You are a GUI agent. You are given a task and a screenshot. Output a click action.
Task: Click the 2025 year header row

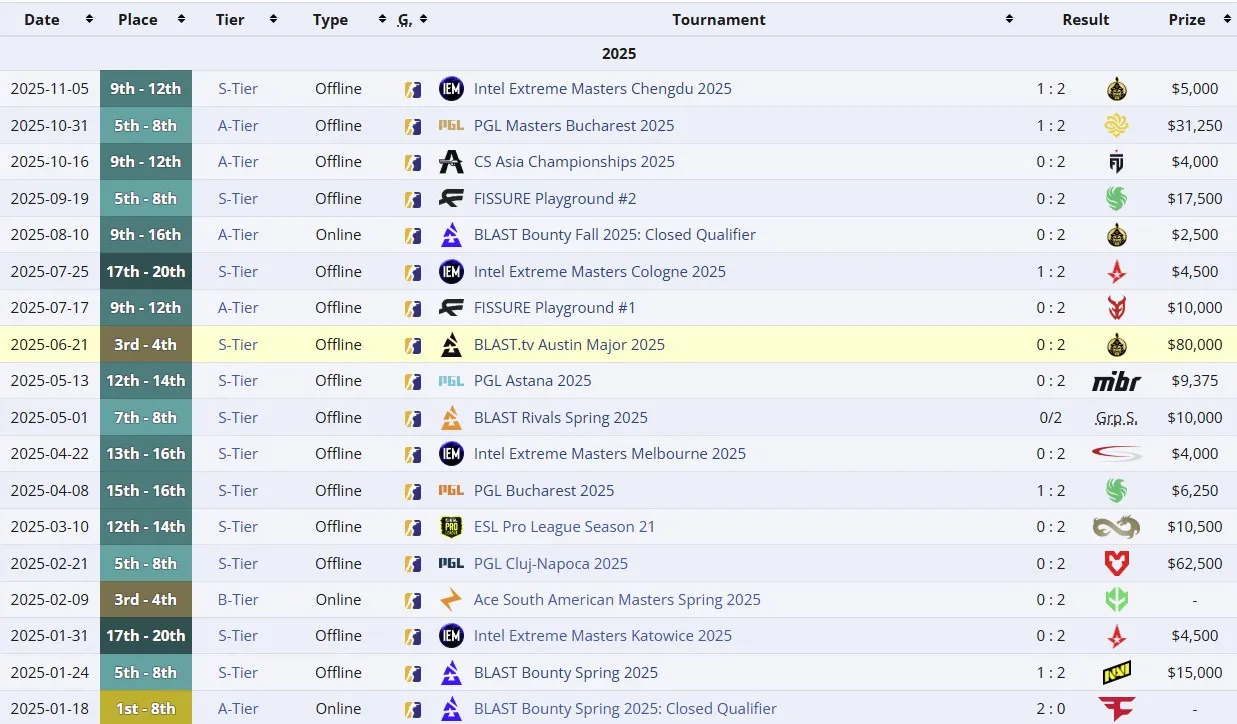pos(618,54)
